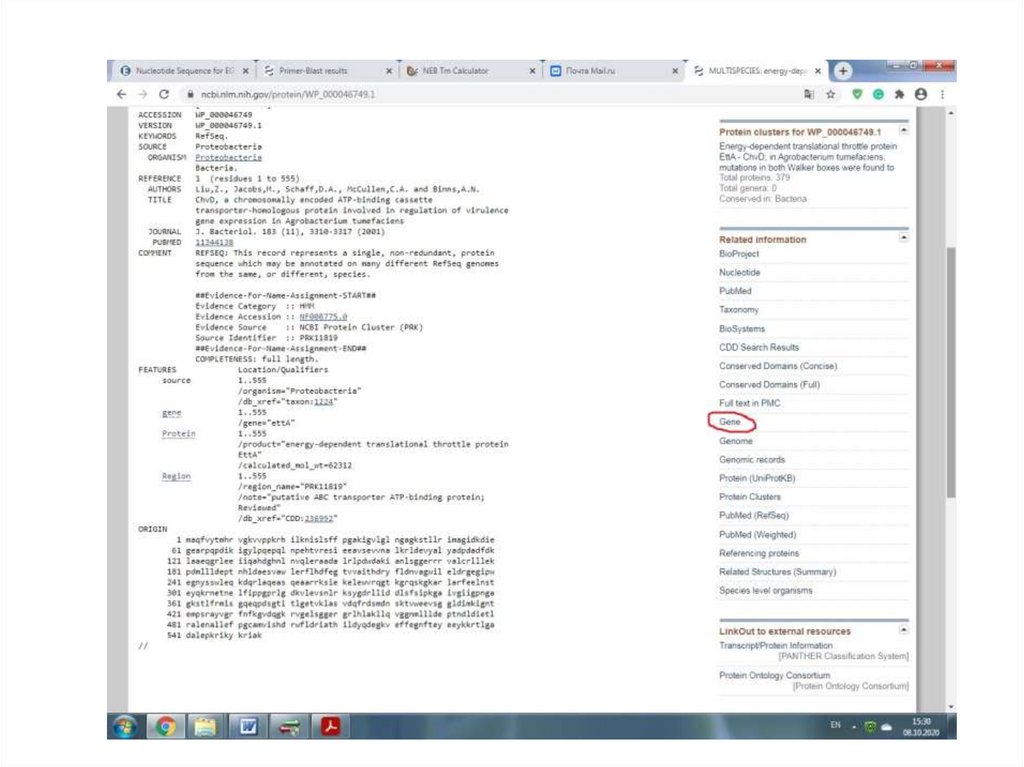Click the address bar URL field
Image resolution: width=1024 pixels, height=767 pixels.
tap(490, 94)
